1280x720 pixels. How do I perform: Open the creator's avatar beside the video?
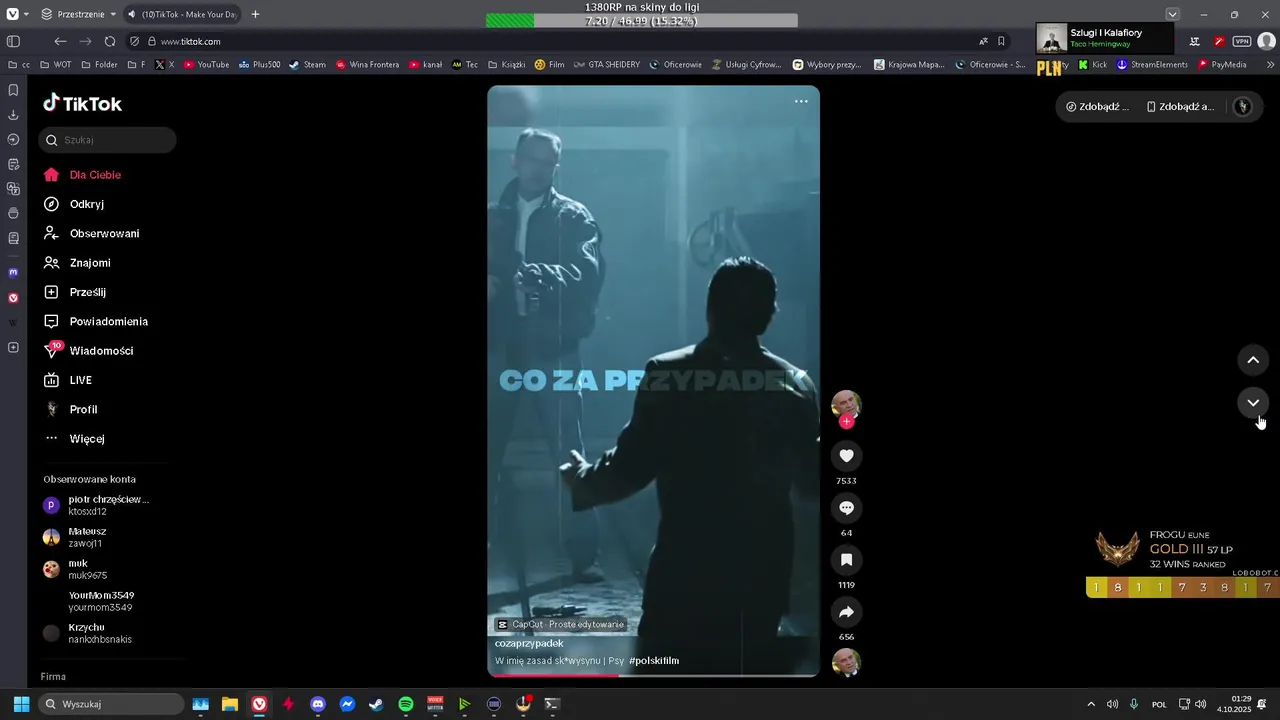click(x=846, y=404)
